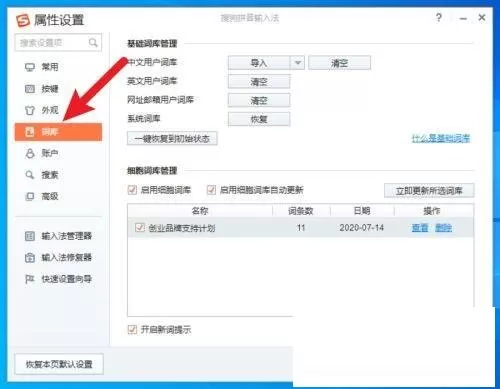Expand the 导入 dropdown arrow
This screenshot has width=500, height=389.
pos(298,63)
